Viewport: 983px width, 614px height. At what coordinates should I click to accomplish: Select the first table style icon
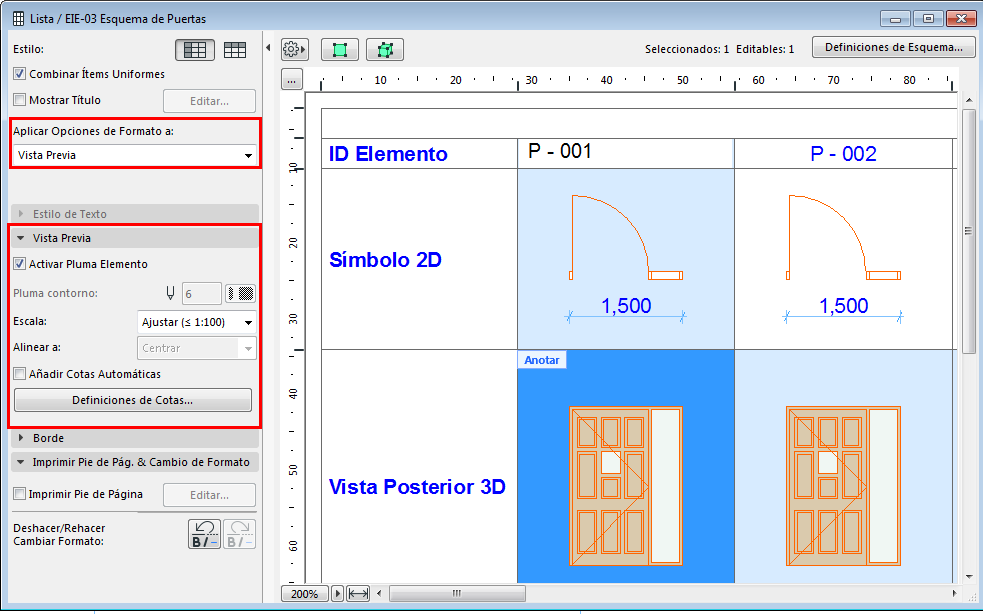196,49
